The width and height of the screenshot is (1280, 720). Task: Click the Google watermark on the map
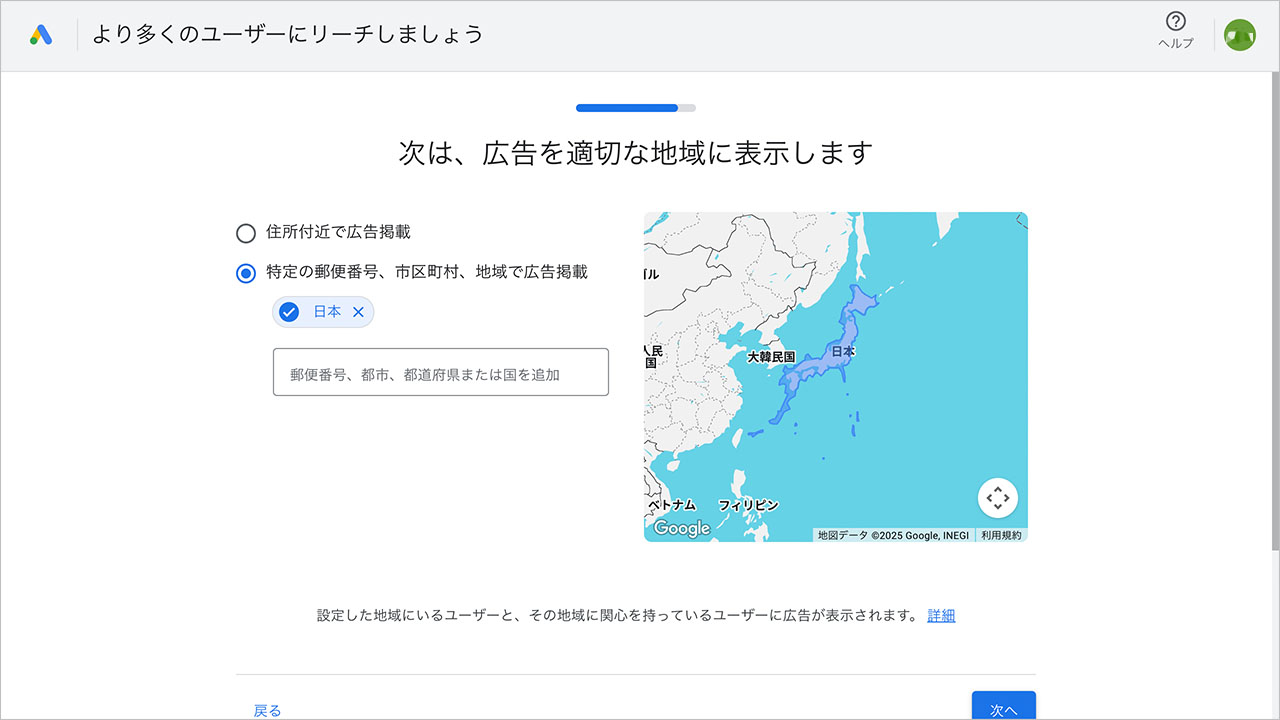[681, 529]
